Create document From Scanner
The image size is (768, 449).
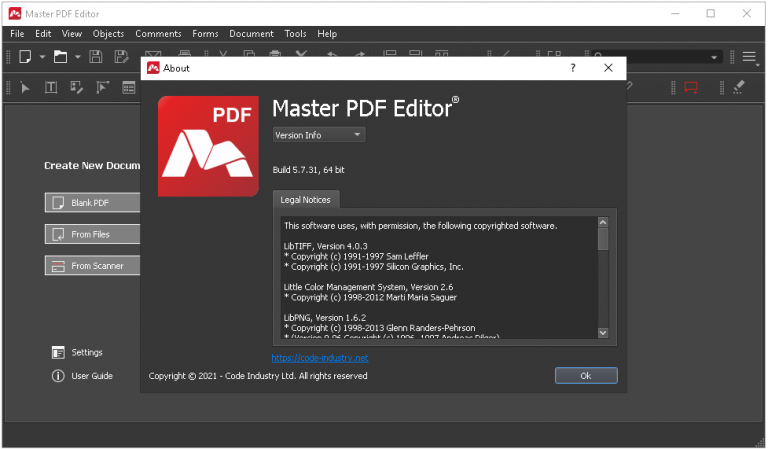point(93,265)
